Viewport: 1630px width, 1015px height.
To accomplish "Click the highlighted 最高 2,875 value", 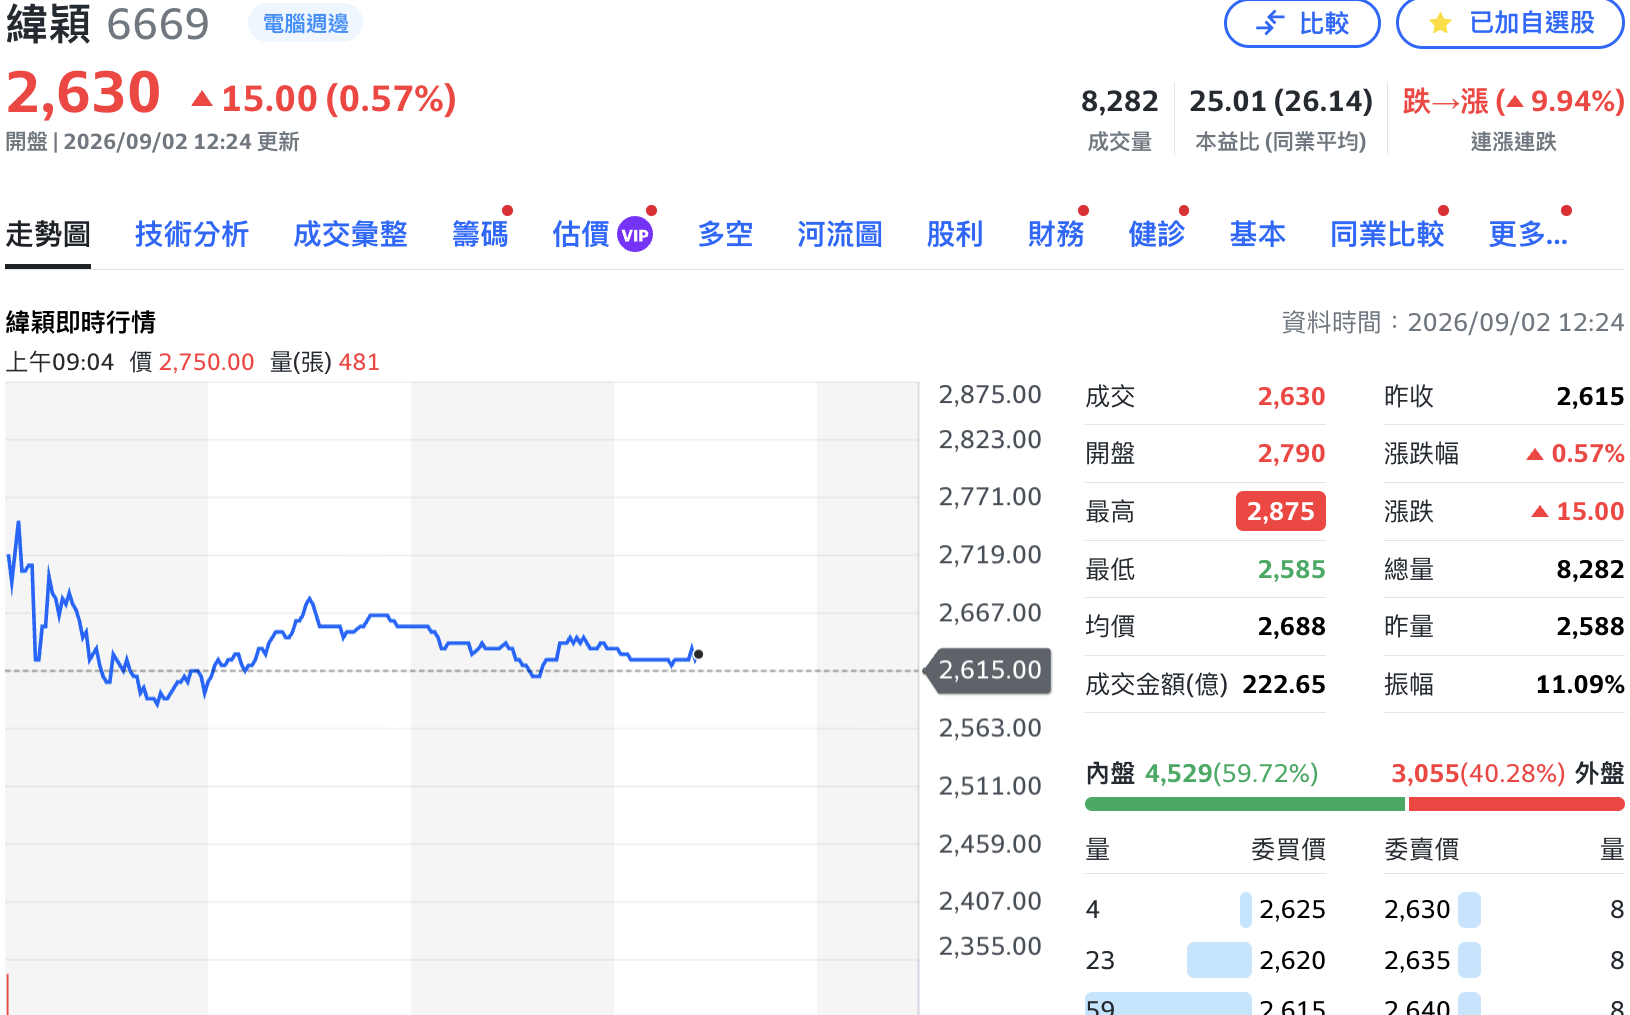I will pyautogui.click(x=1281, y=511).
